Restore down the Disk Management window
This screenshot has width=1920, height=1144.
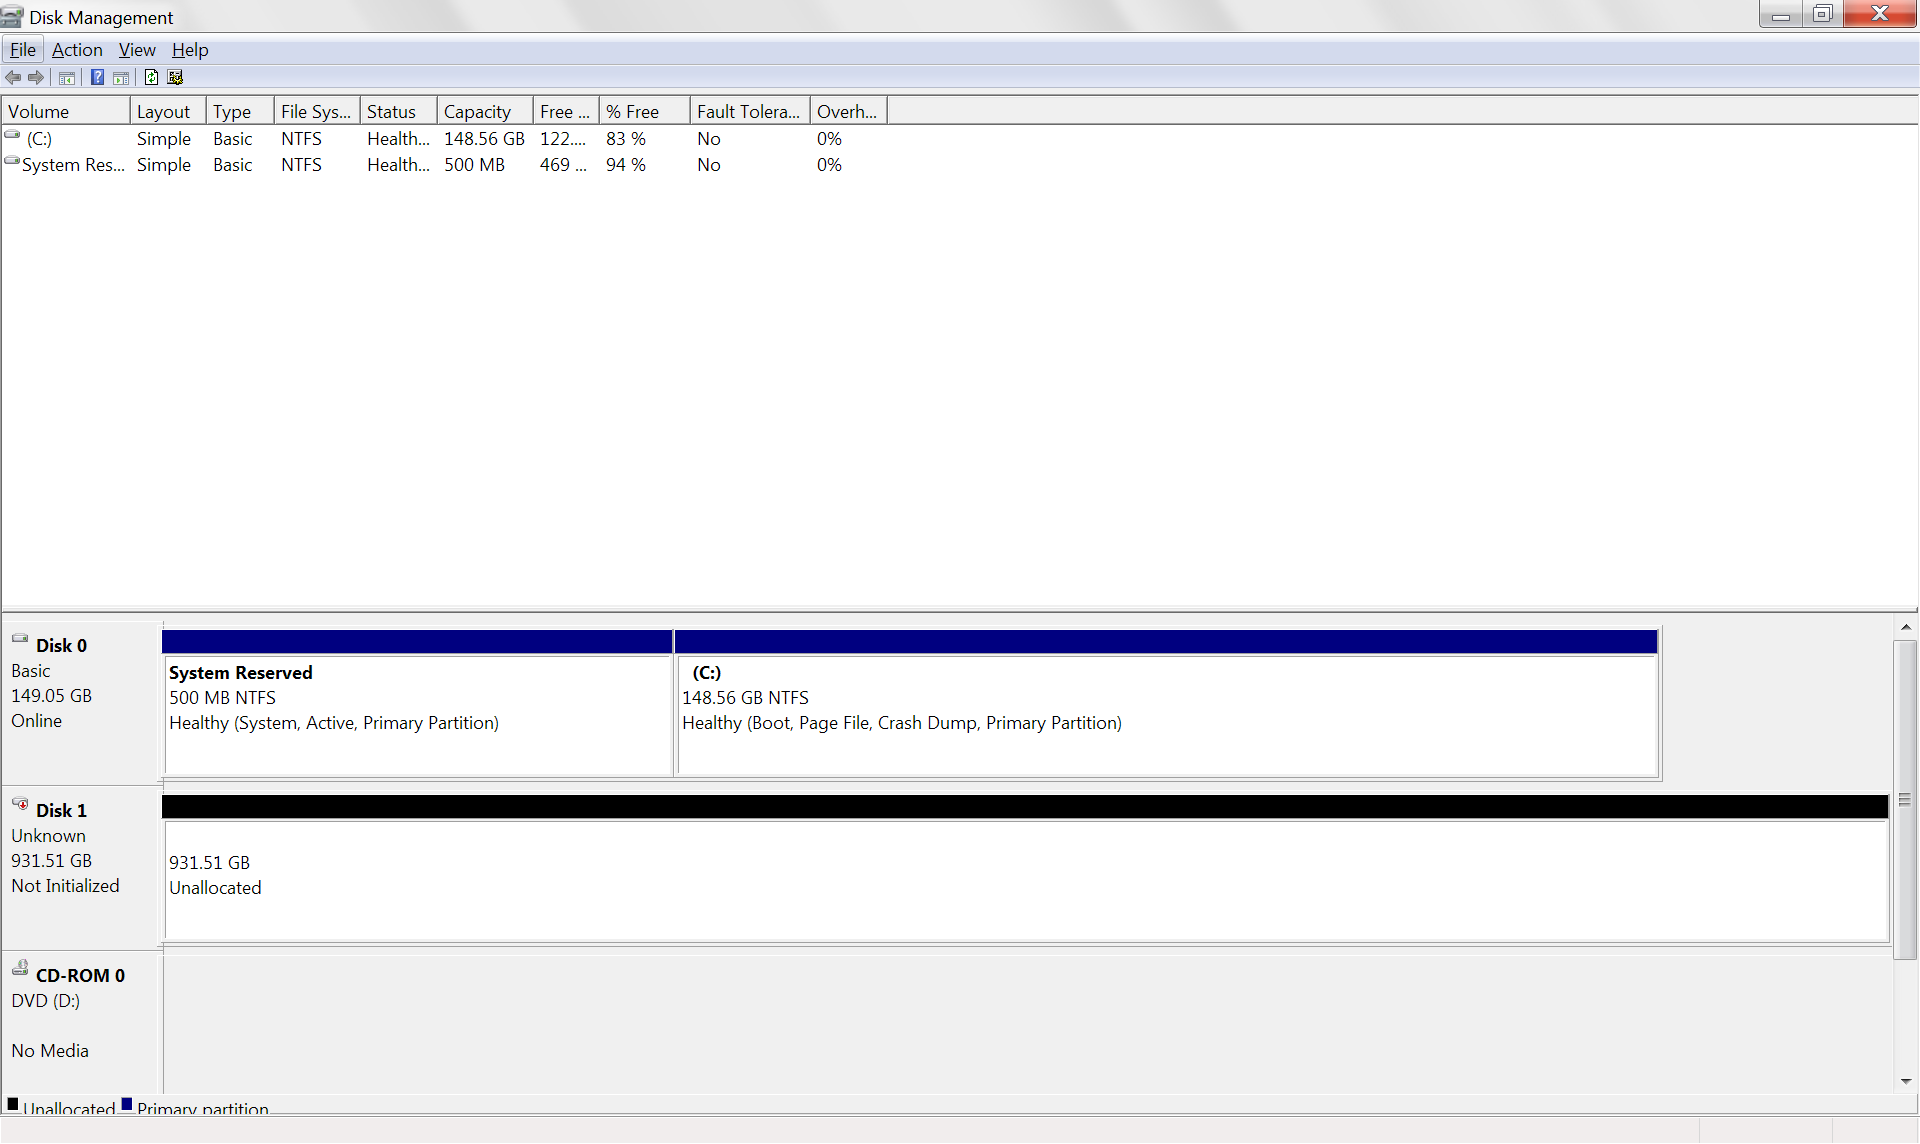(x=1822, y=15)
